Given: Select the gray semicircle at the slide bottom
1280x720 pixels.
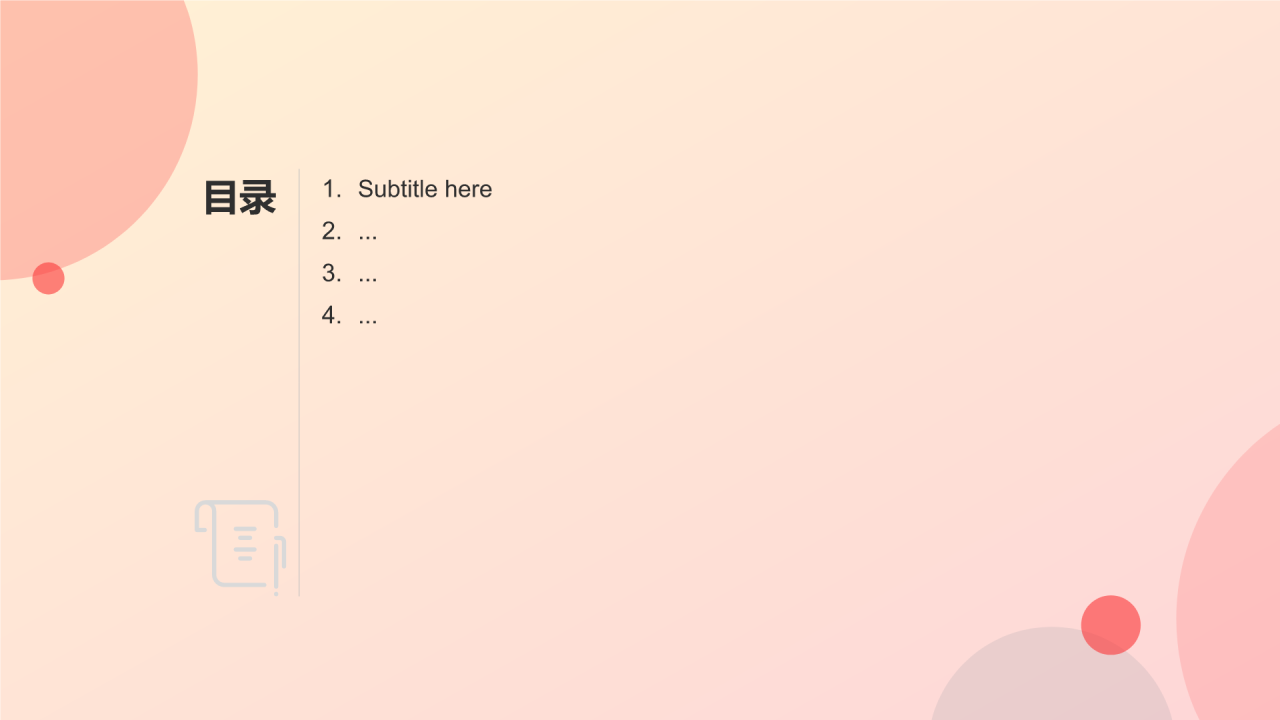Looking at the screenshot, I should (1052, 675).
